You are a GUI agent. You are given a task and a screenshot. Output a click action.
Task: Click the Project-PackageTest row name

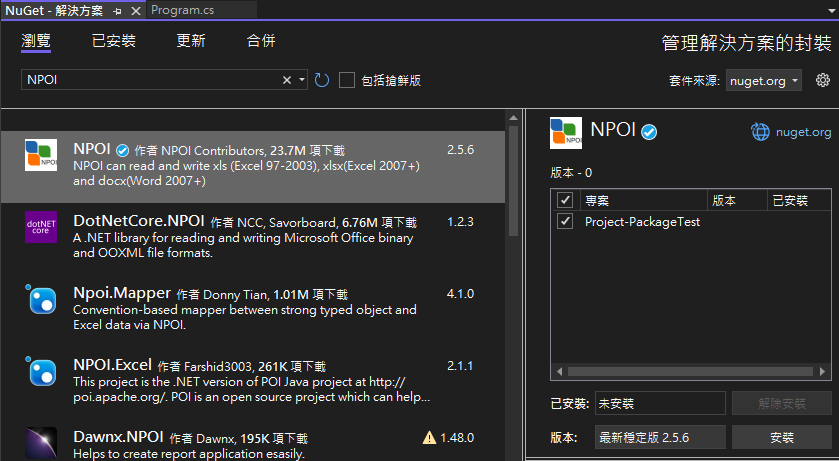642,221
